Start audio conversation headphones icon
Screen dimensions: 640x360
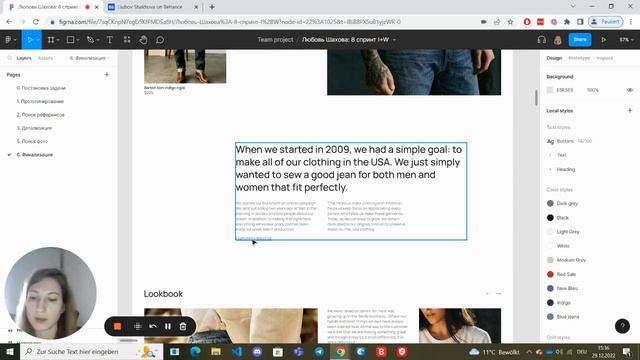point(542,40)
